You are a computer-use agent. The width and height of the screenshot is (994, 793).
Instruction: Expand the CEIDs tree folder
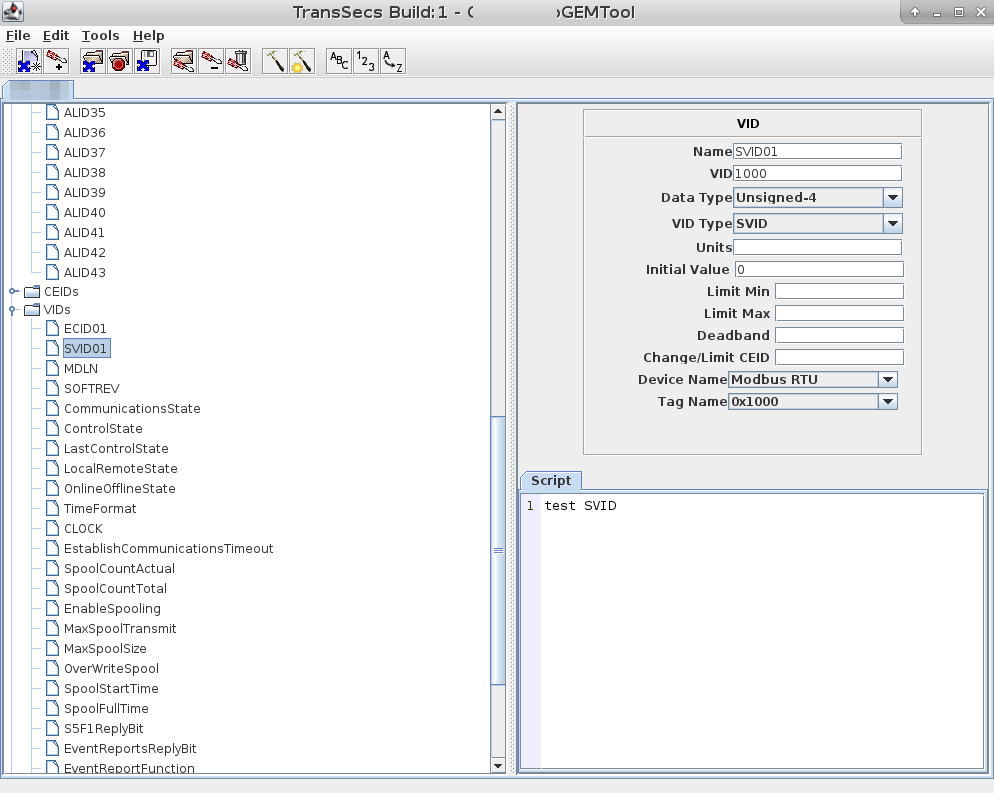tap(14, 292)
